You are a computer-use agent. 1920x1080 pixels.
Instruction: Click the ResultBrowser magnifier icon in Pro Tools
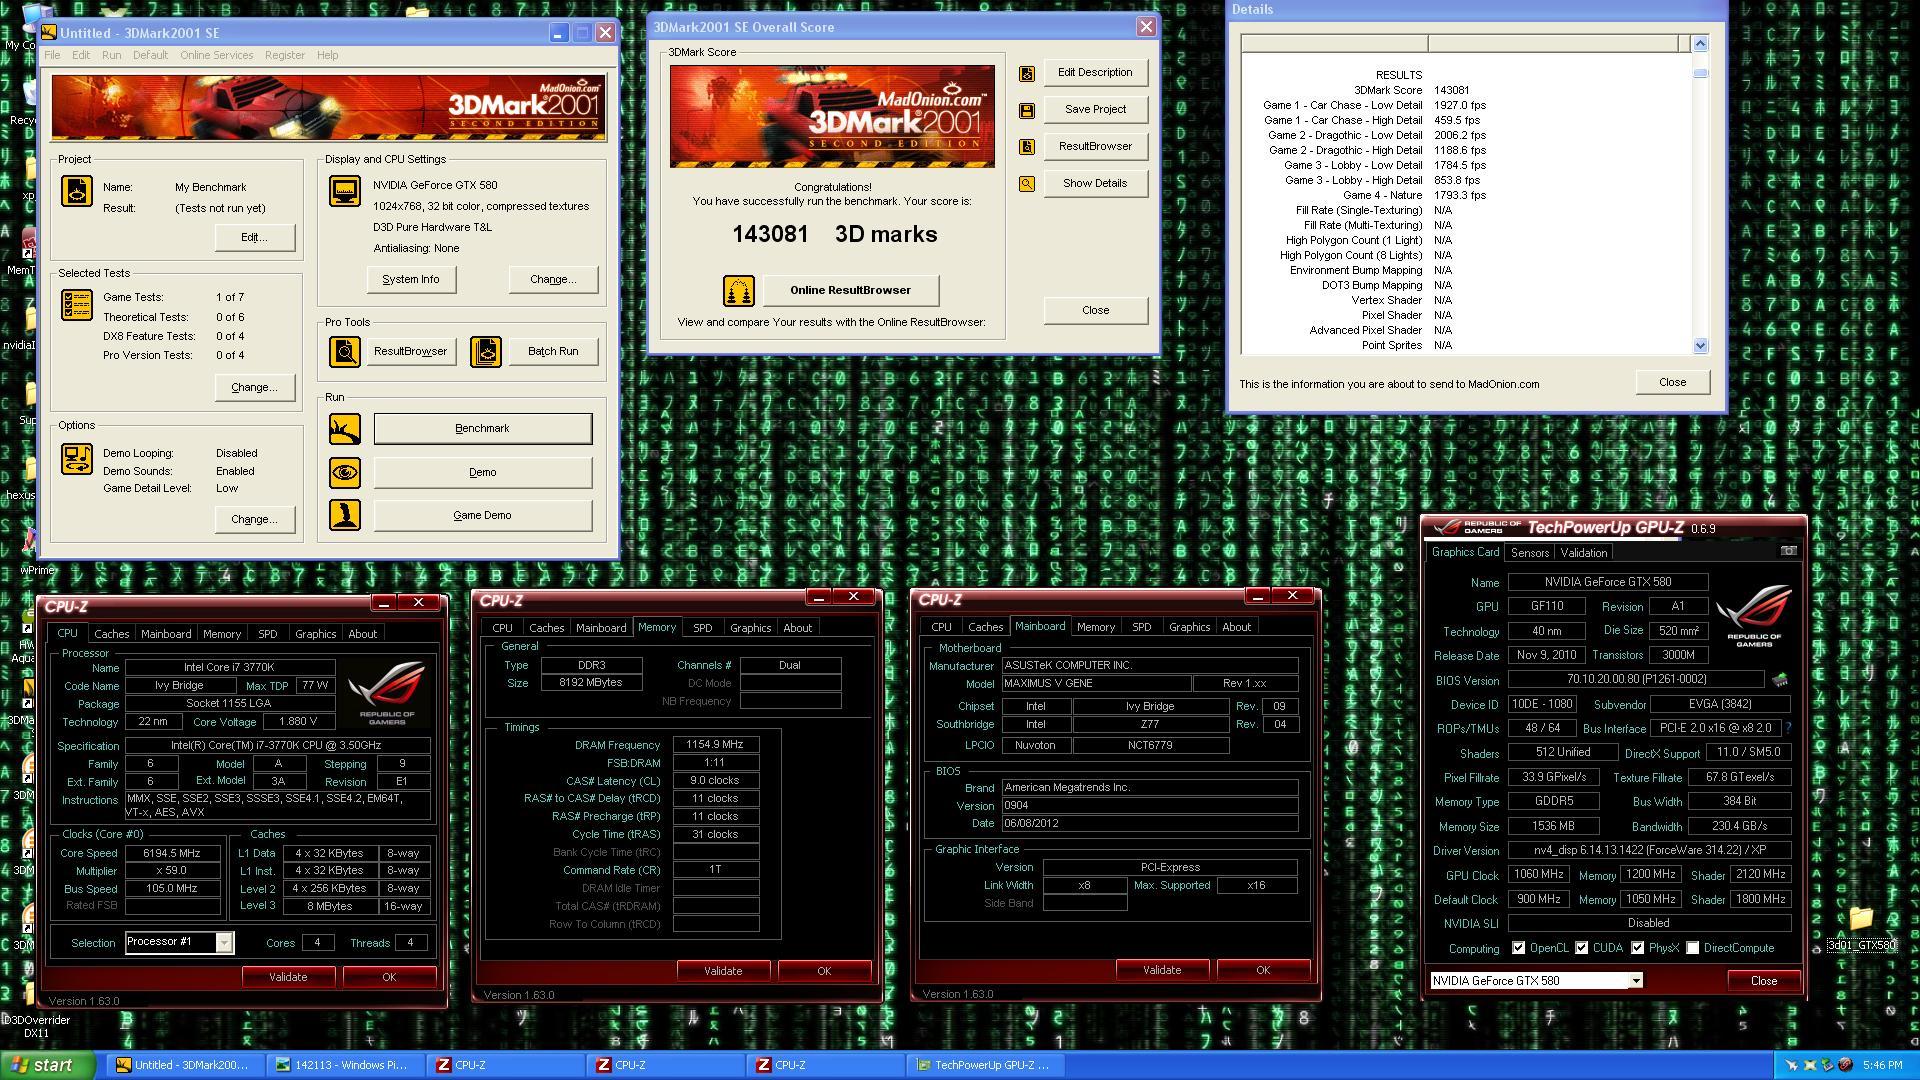coord(345,351)
